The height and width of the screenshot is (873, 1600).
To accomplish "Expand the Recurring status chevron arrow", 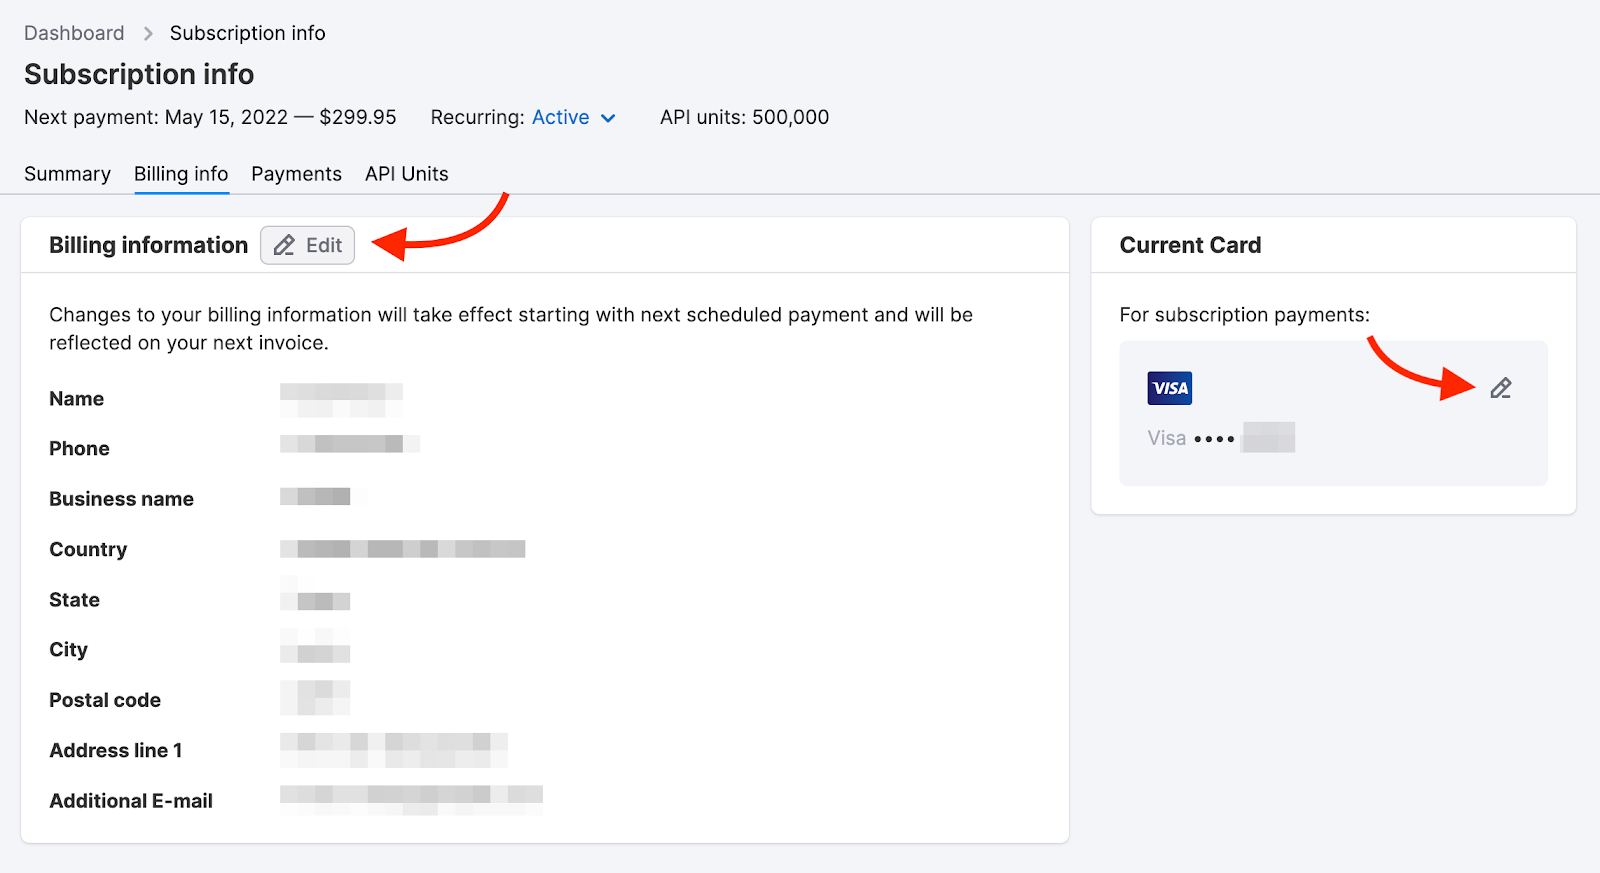I will [x=608, y=118].
